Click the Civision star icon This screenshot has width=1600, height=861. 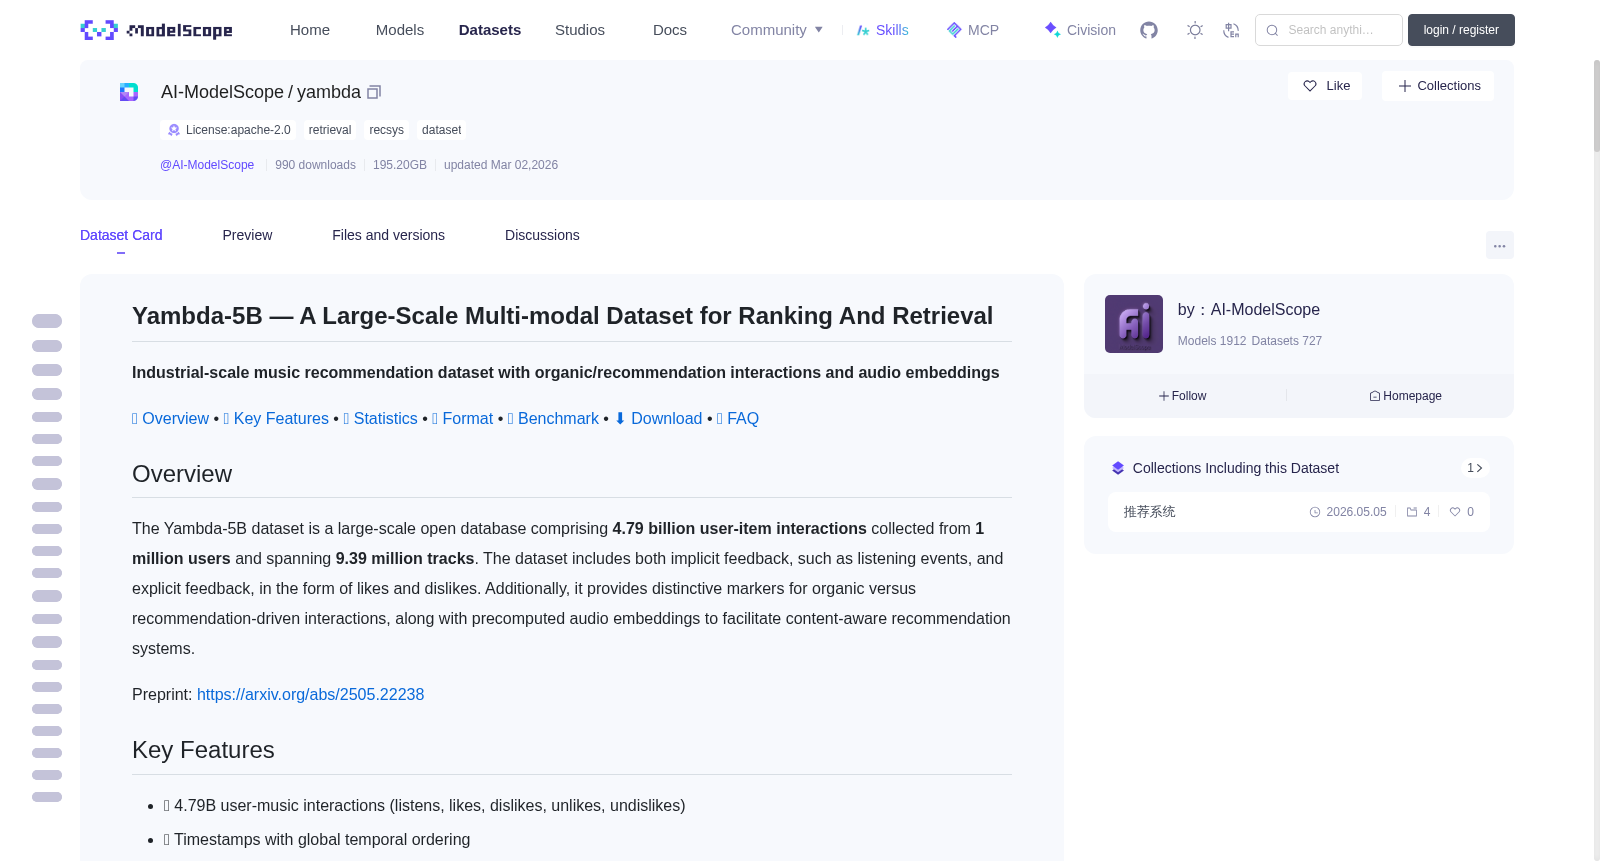point(1052,29)
